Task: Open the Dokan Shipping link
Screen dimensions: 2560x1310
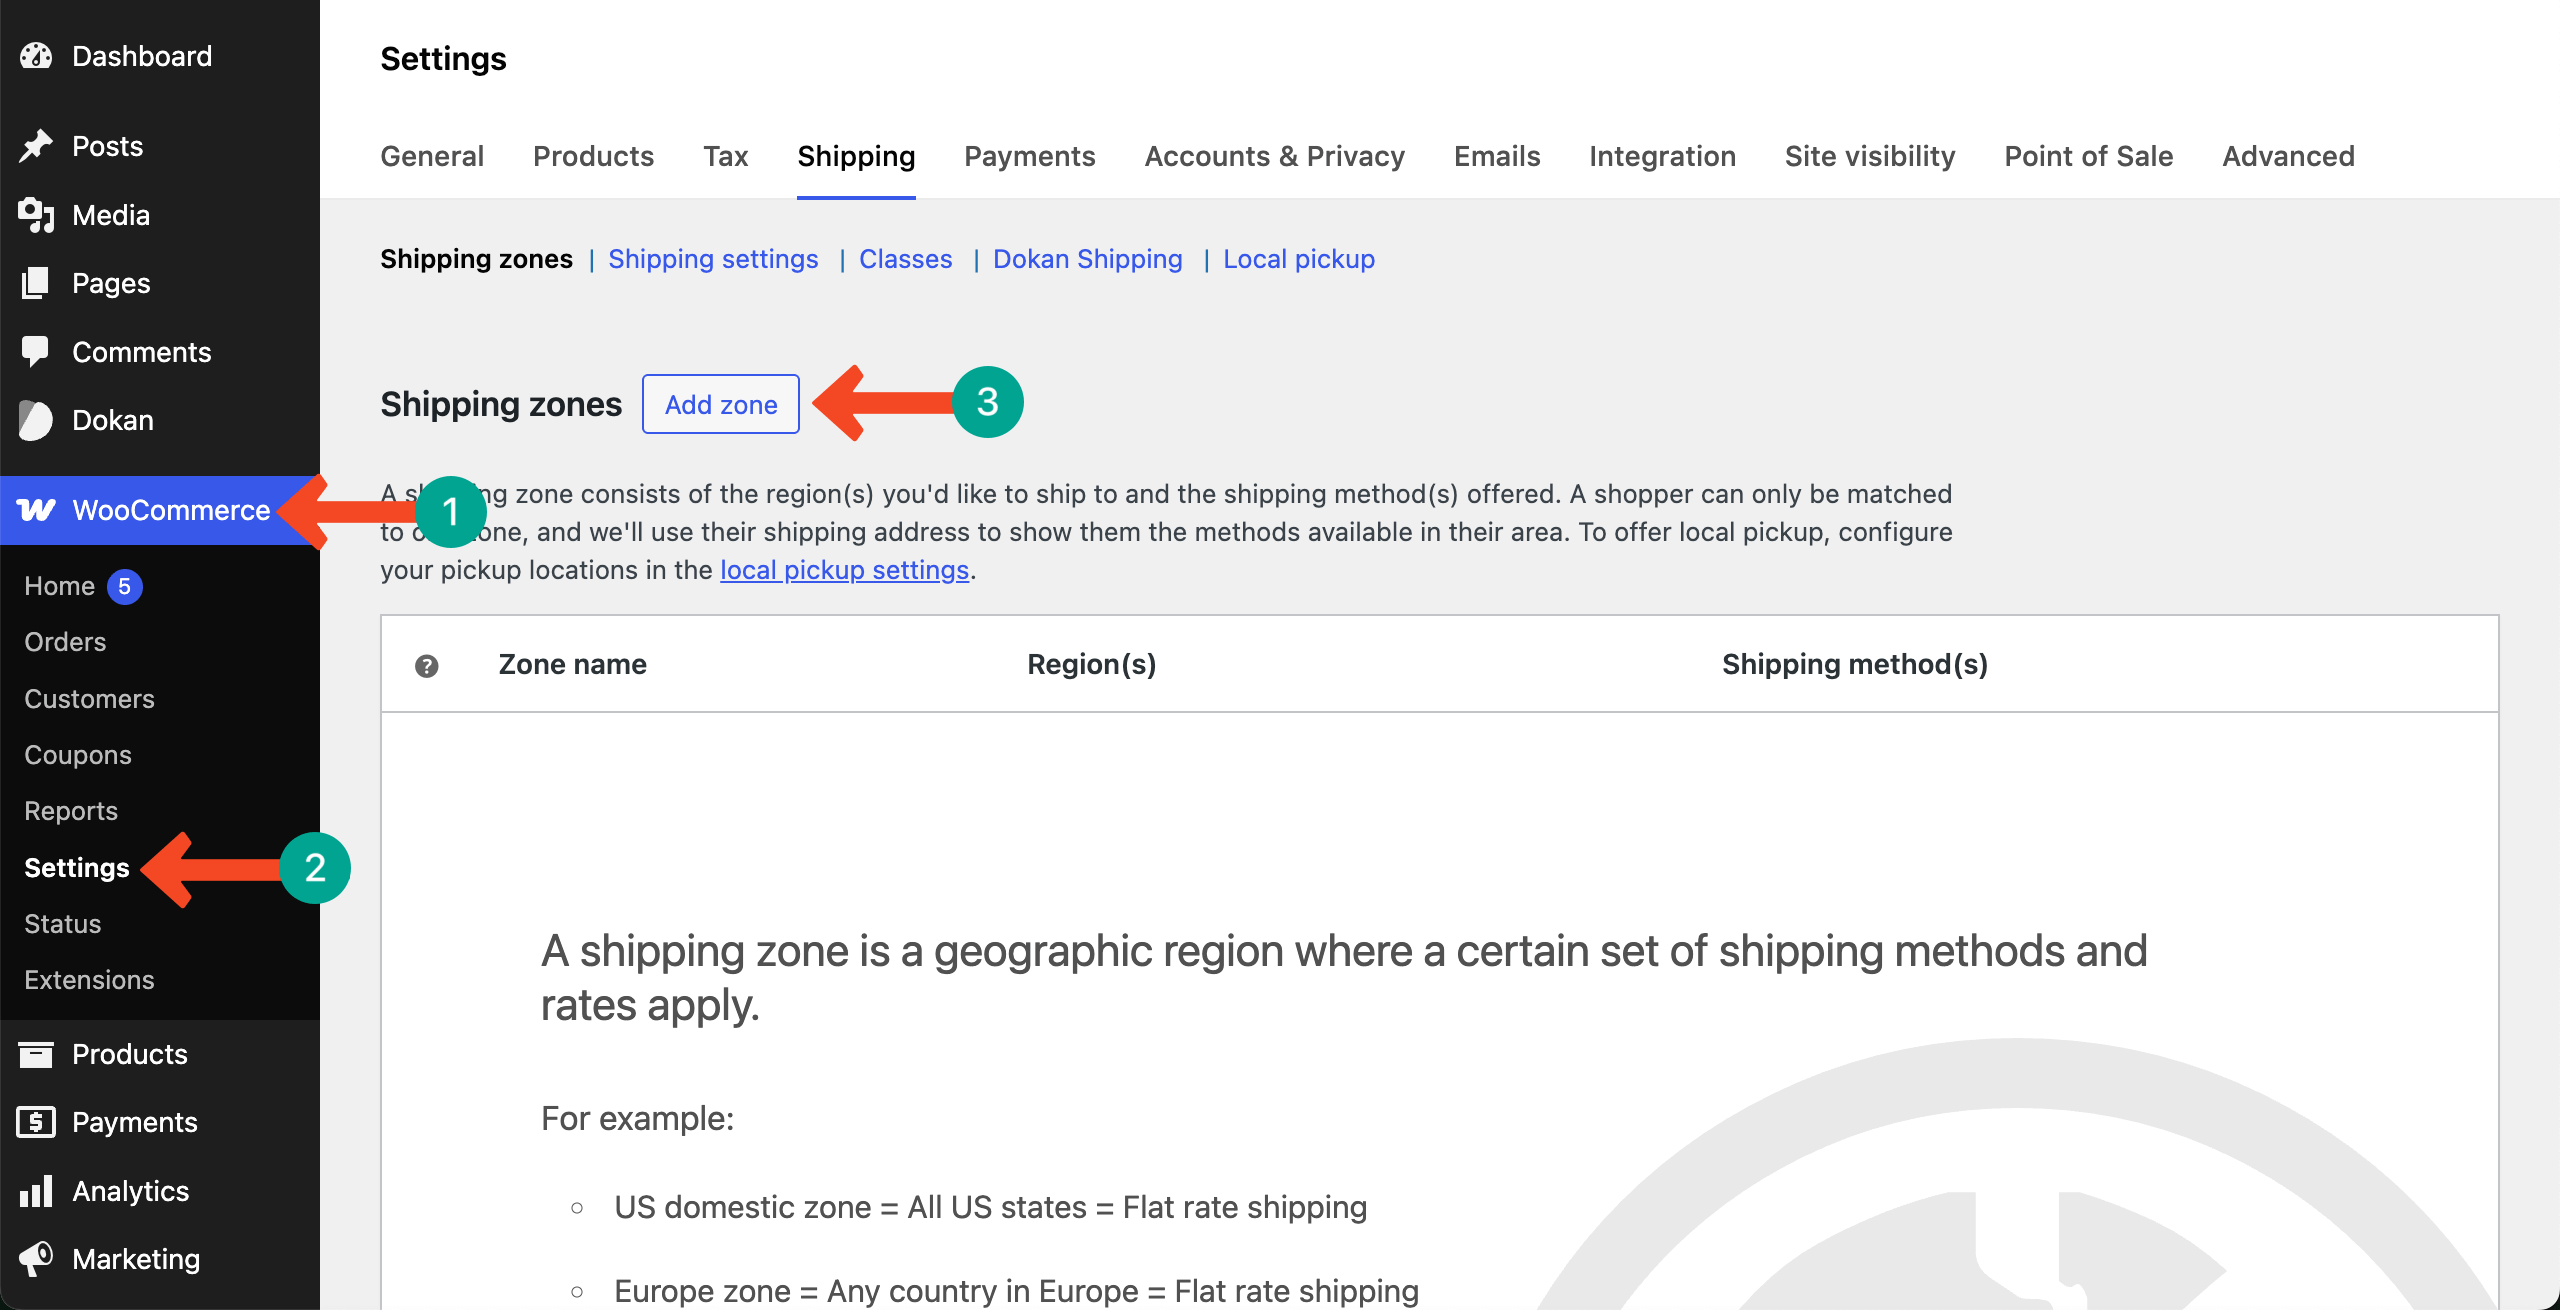Action: (x=1087, y=259)
